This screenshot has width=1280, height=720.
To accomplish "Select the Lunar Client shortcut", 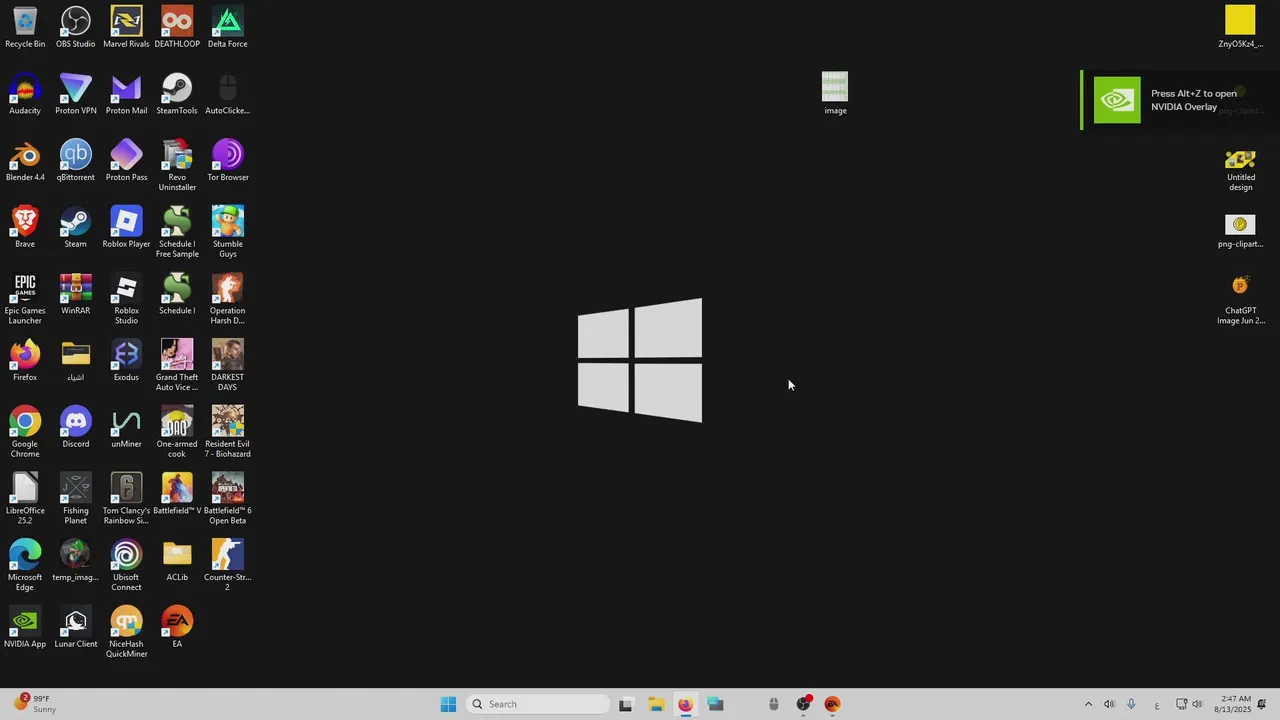I will [x=76, y=627].
